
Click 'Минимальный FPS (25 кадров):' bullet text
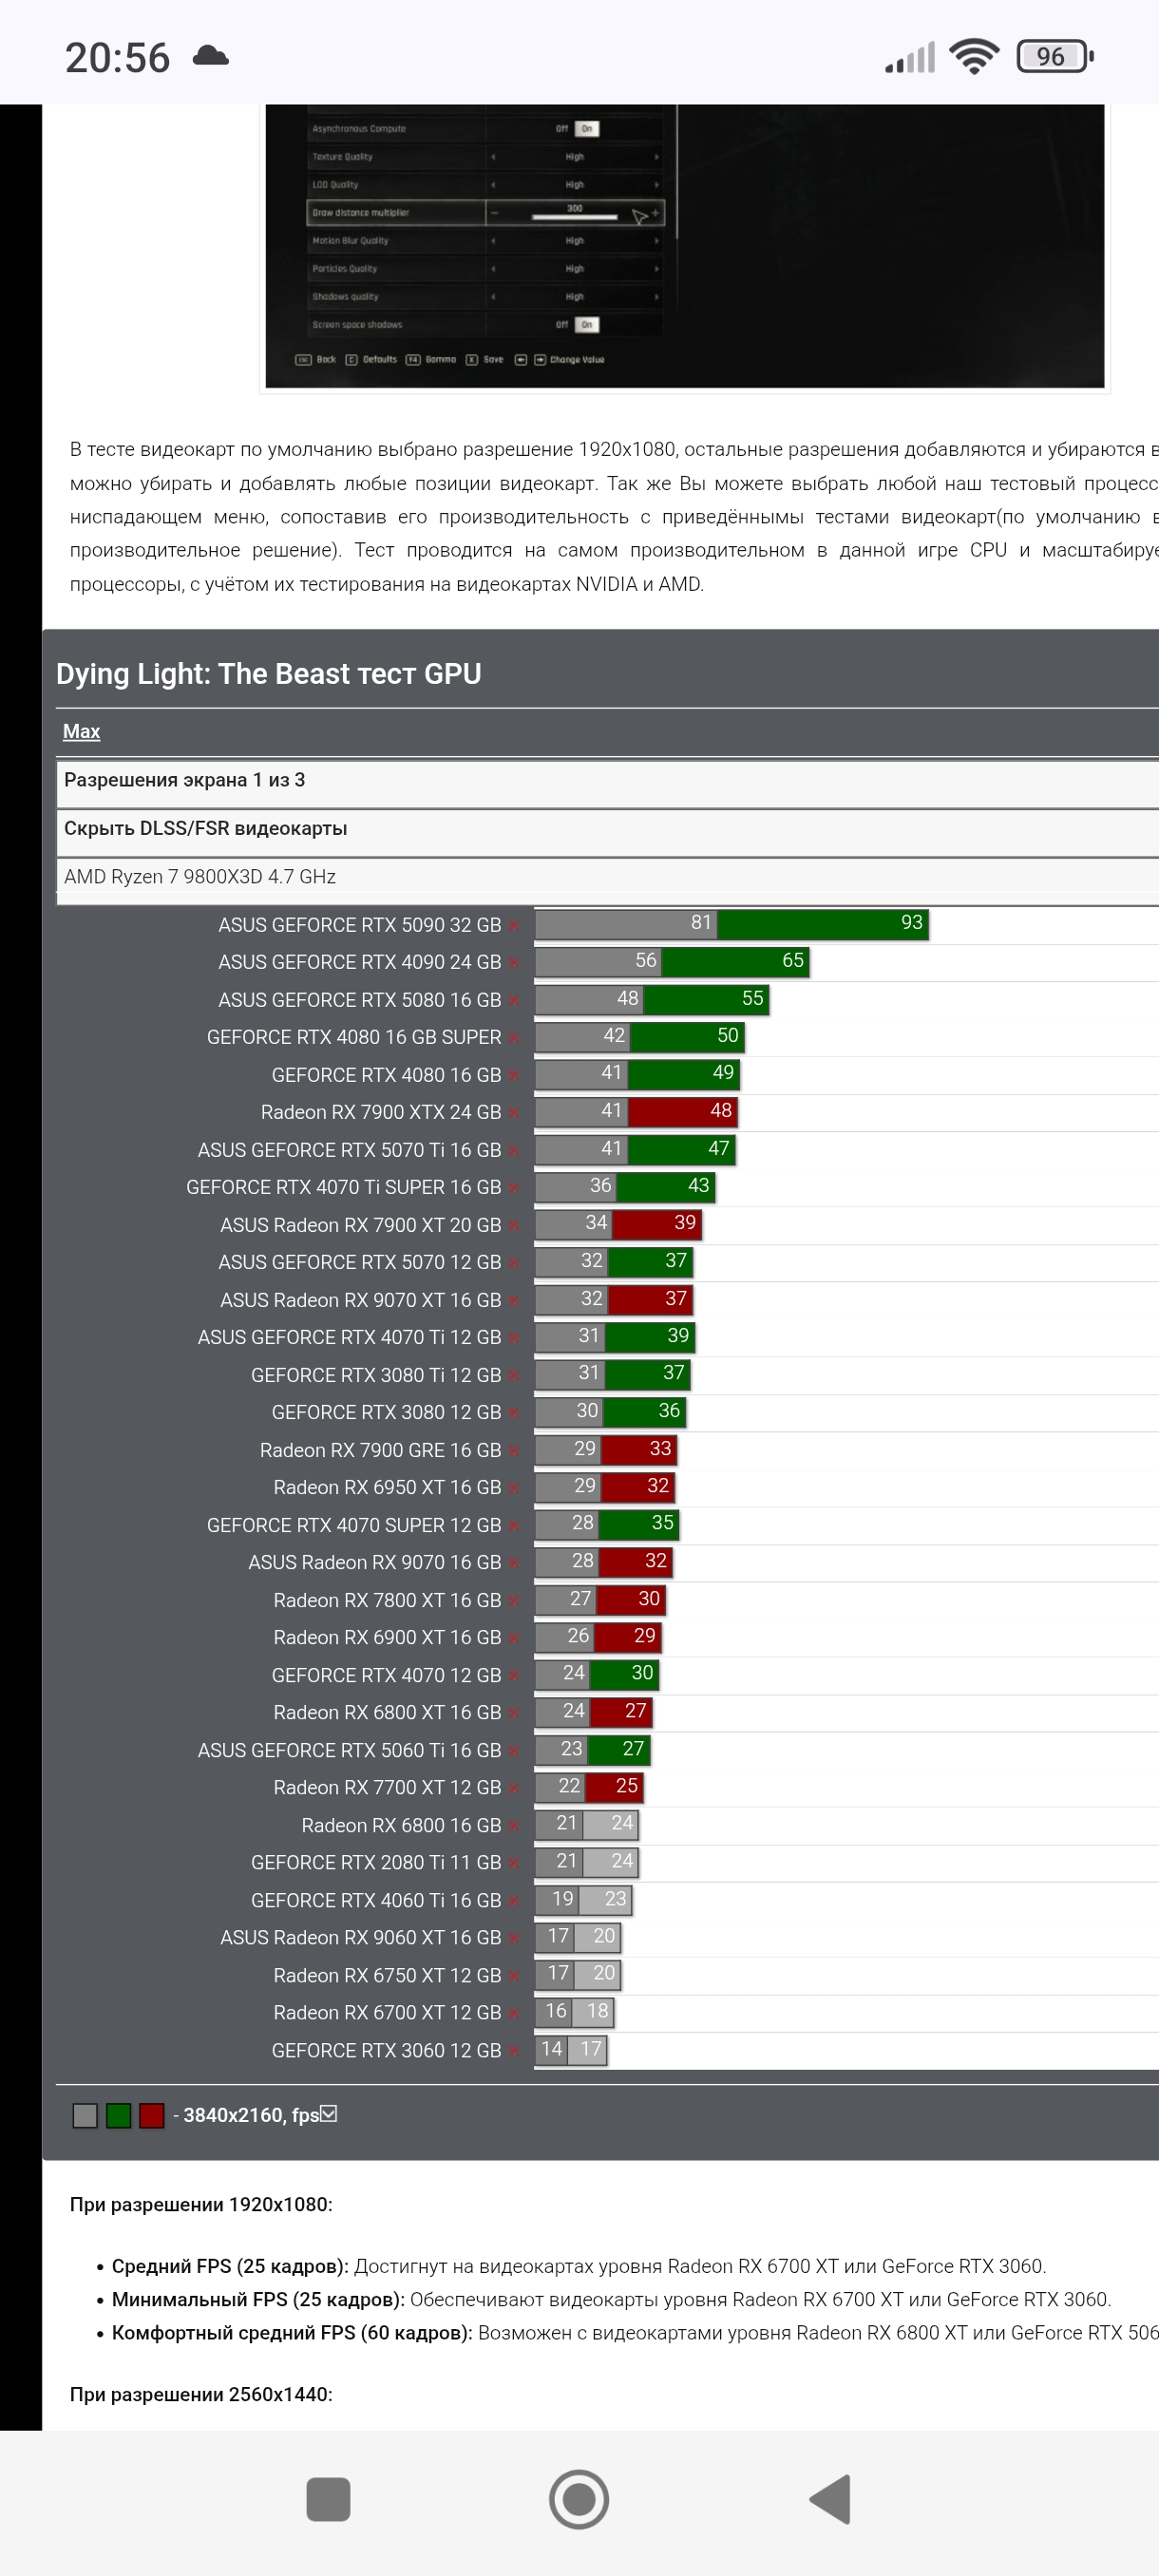(258, 2299)
